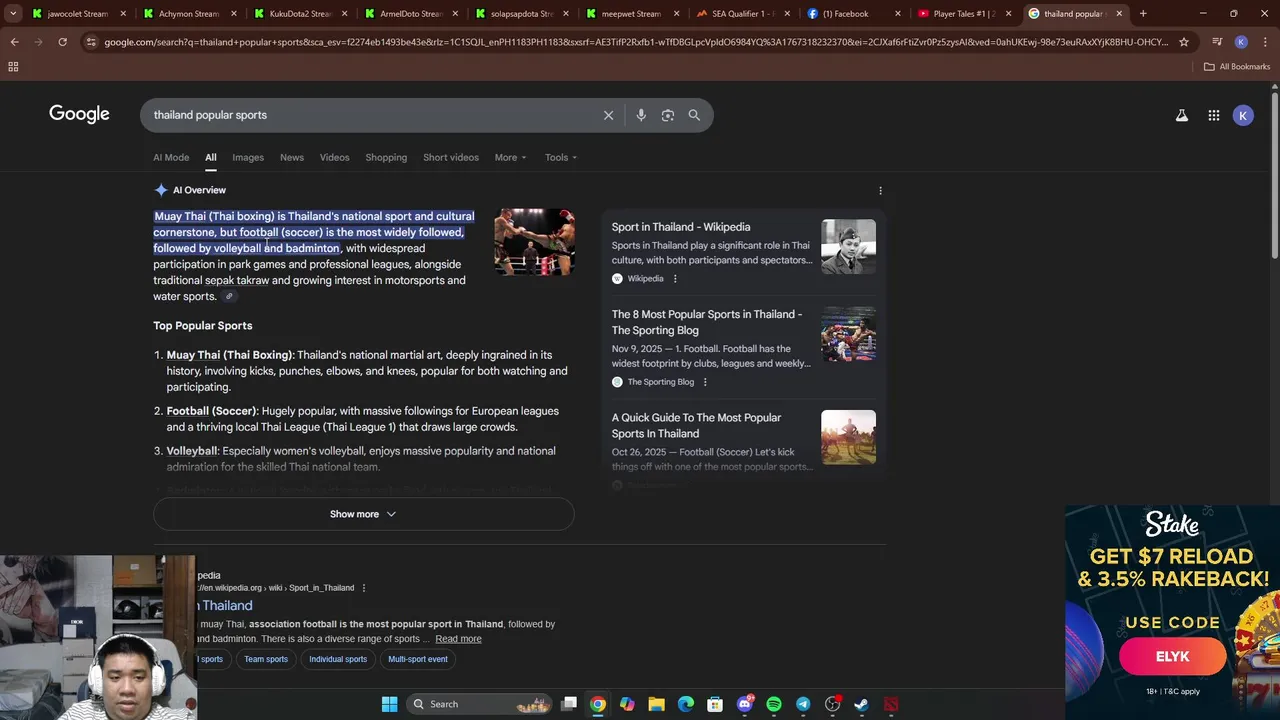Select the News tab

pos(292,158)
